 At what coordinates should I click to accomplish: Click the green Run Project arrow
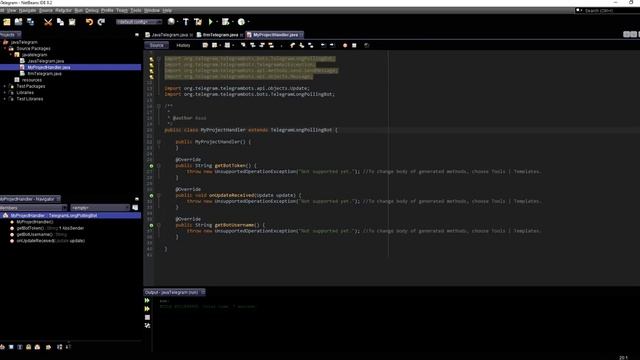(x=211, y=22)
